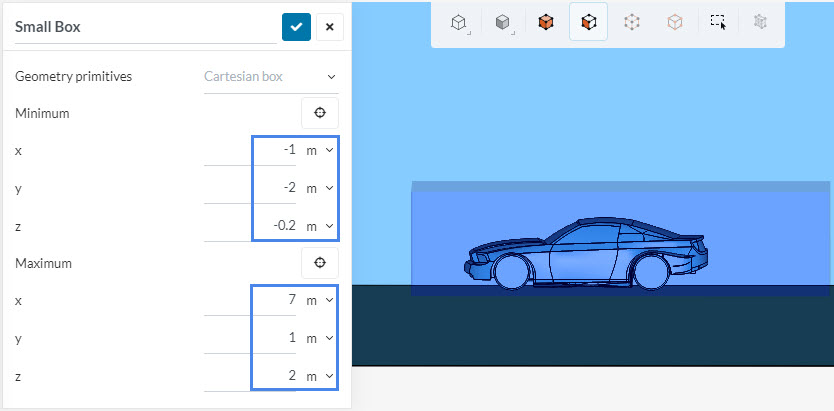834x411 pixels.
Task: Open unit dropdown for Maximum z
Action: (319, 376)
